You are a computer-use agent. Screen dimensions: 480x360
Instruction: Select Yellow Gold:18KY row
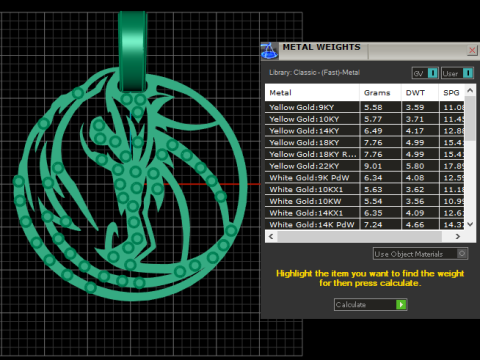364,142
